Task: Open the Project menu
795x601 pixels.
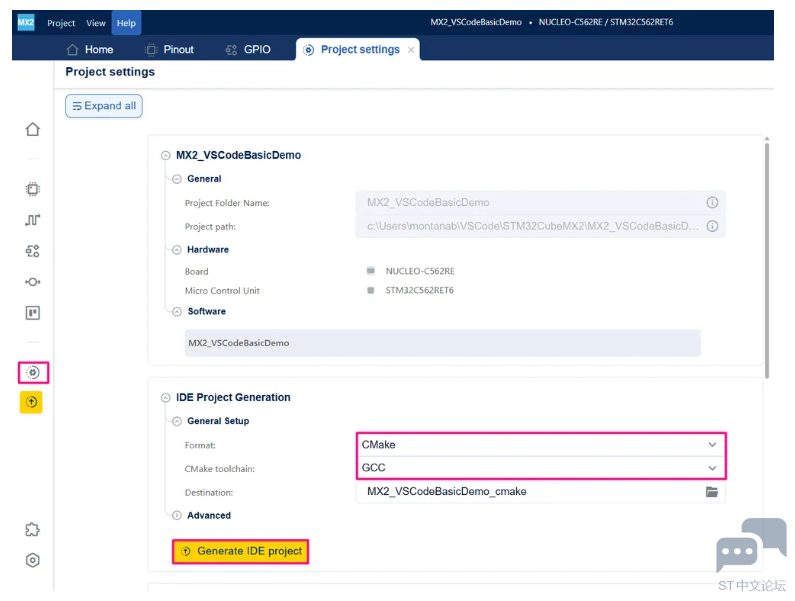Action: click(x=61, y=23)
